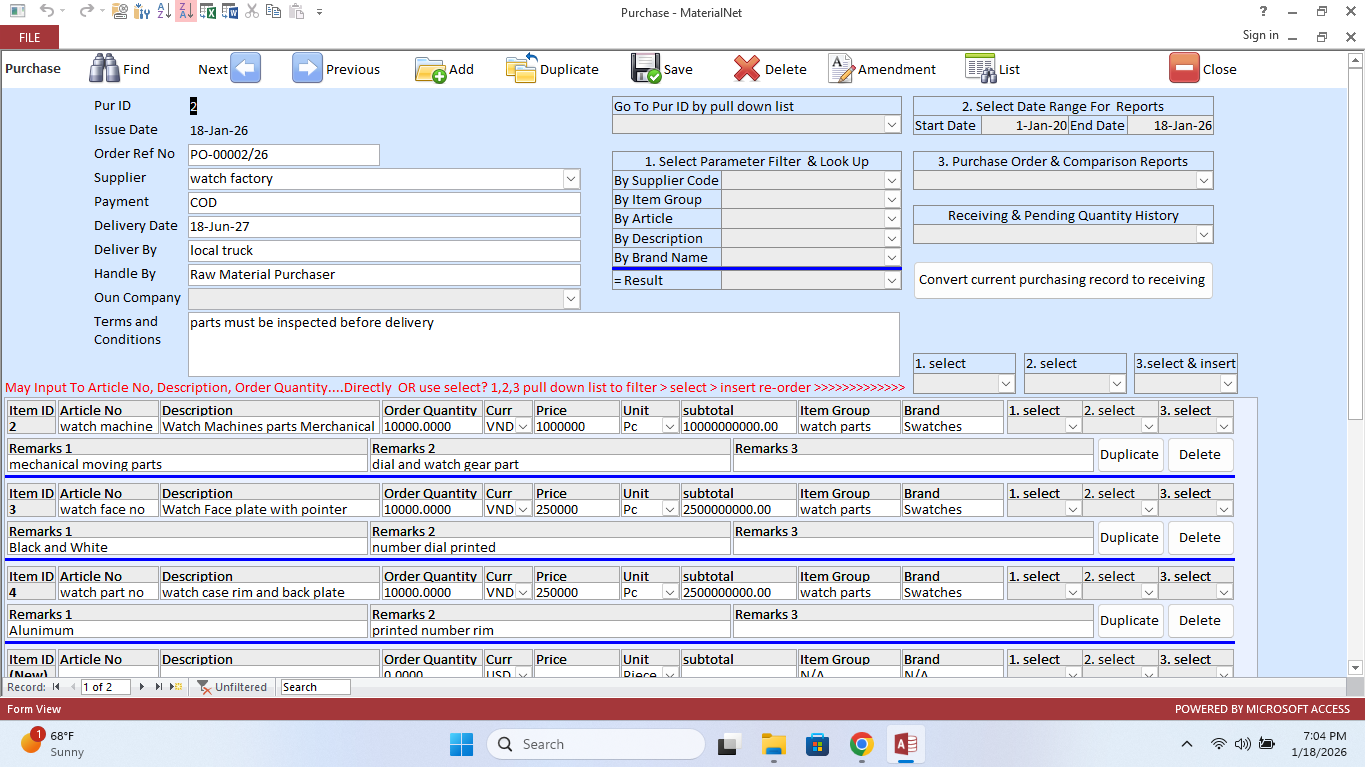Open the FILE menu tab
The width and height of the screenshot is (1365, 767).
click(x=29, y=37)
